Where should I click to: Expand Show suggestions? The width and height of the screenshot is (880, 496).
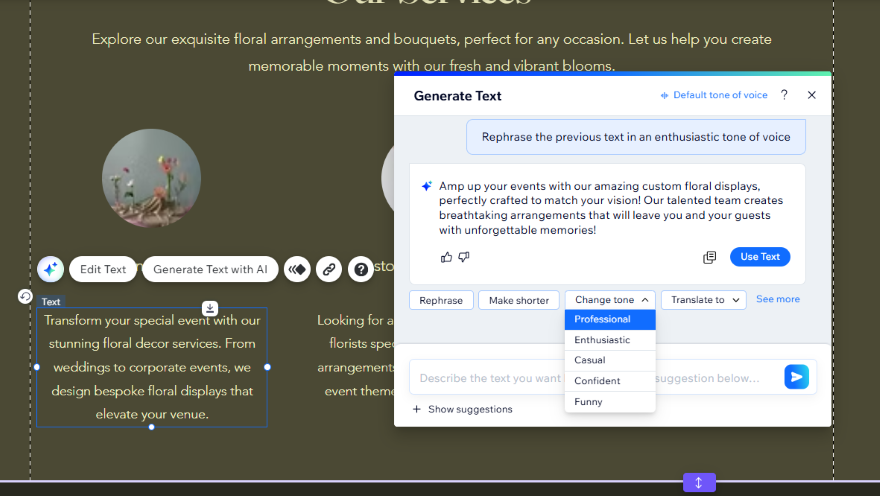pyautogui.click(x=463, y=409)
